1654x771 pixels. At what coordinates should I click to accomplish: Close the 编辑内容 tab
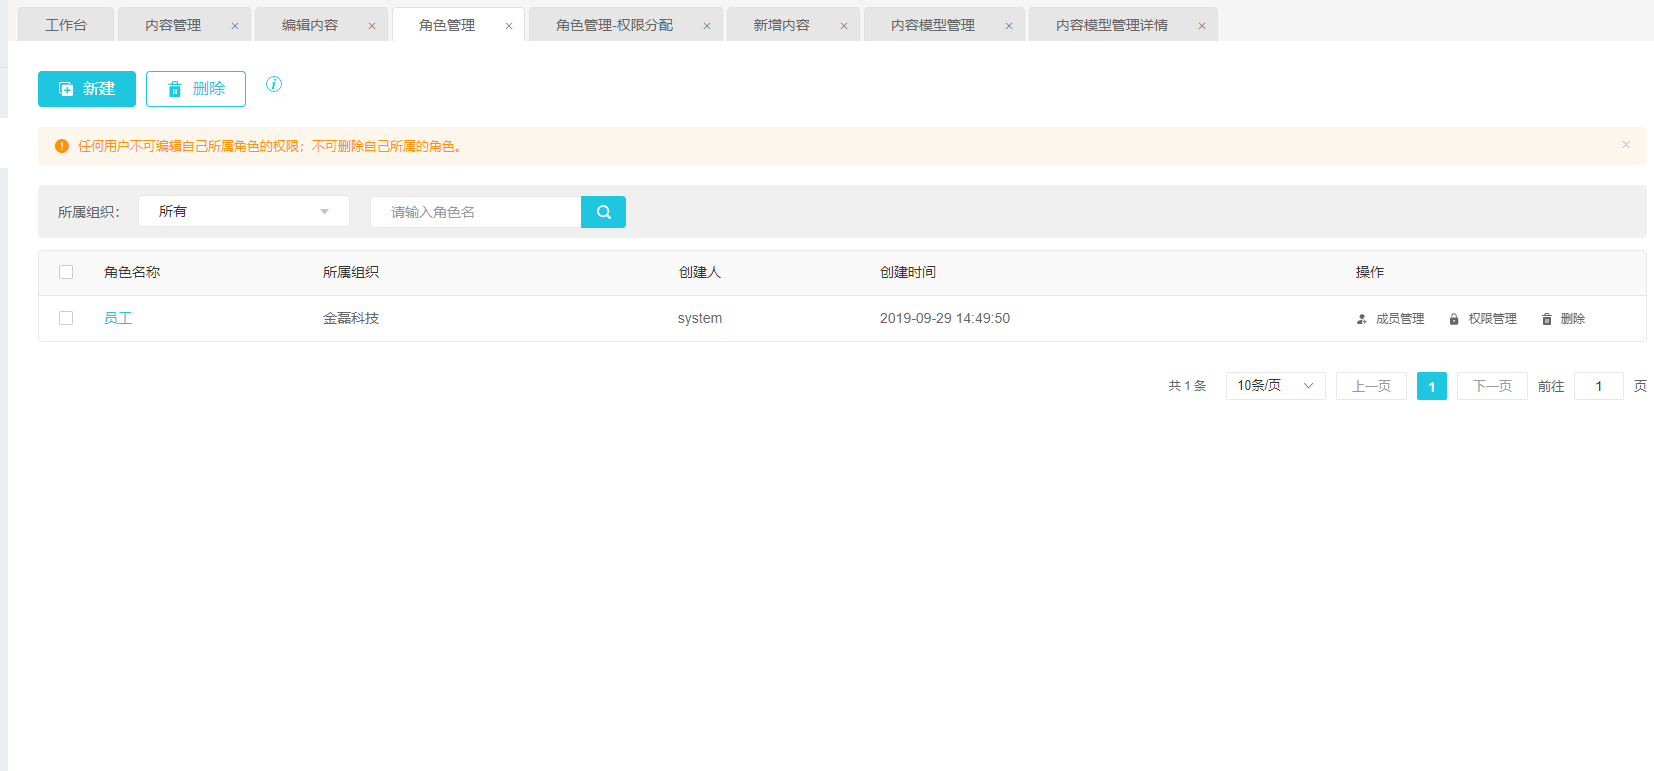[372, 26]
